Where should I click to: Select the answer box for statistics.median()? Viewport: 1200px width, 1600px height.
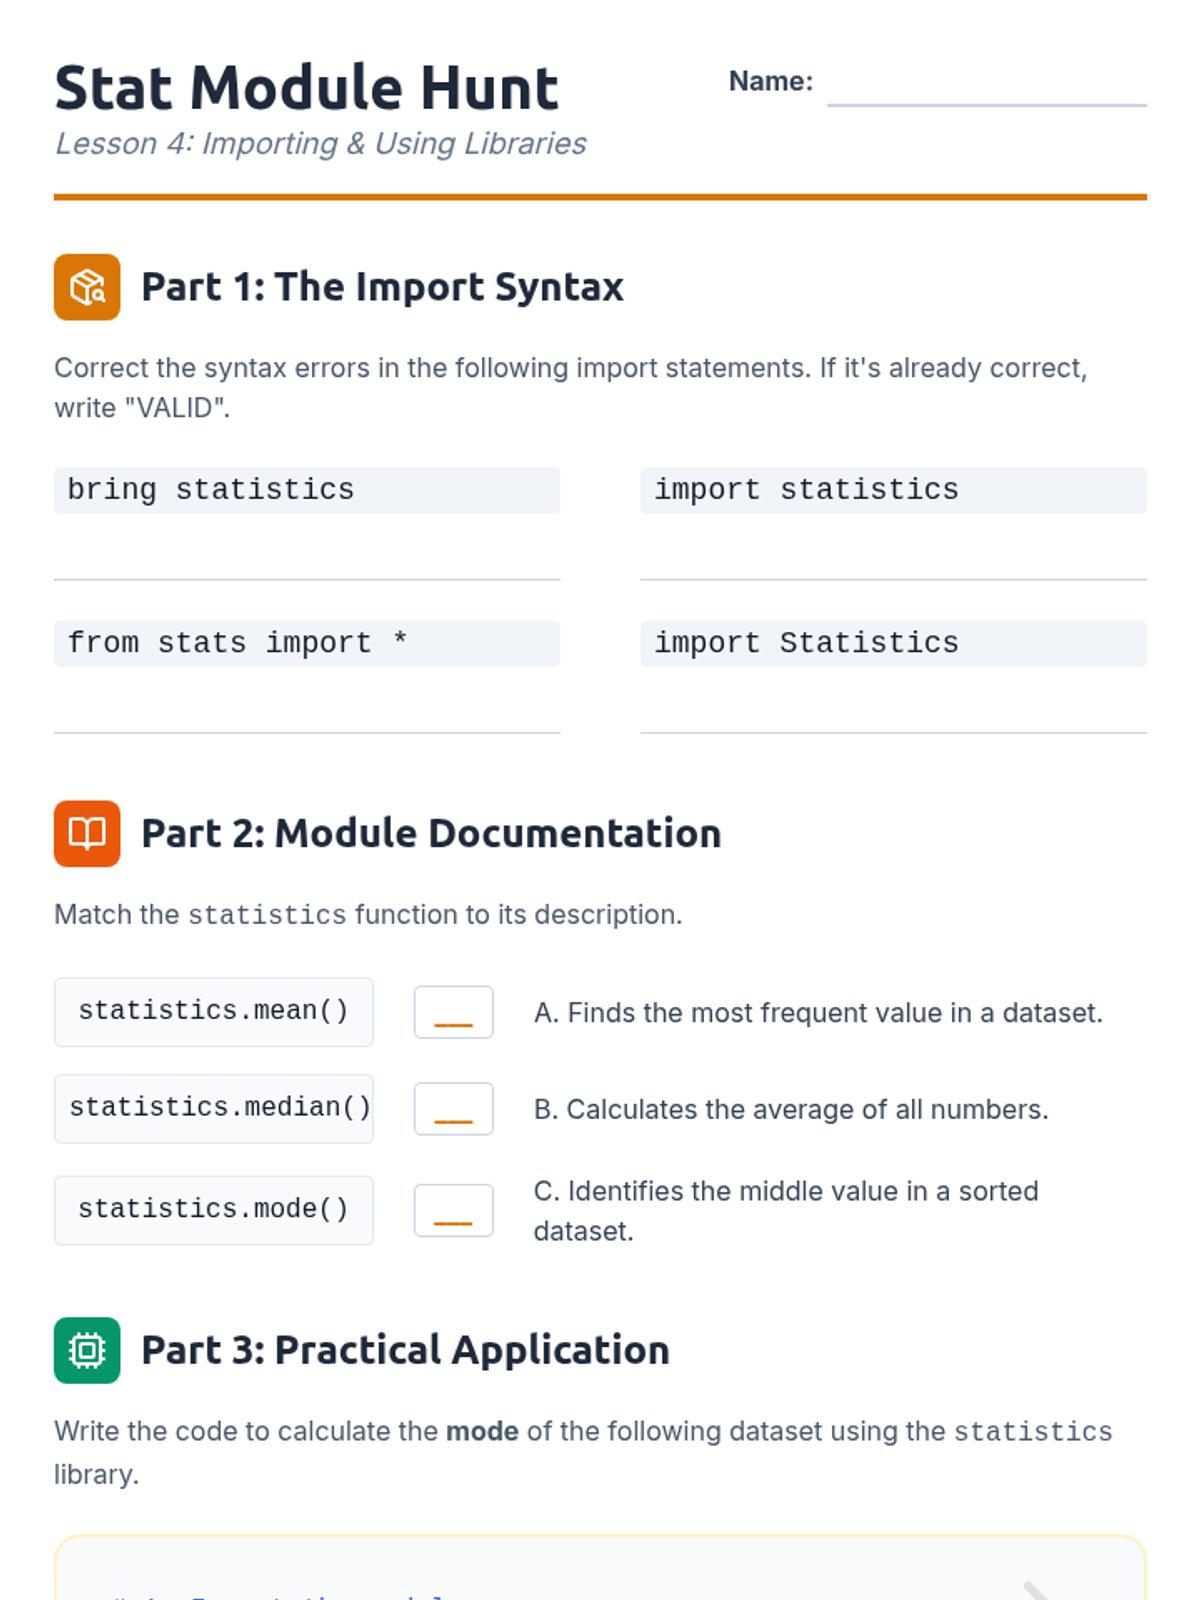tap(453, 1108)
